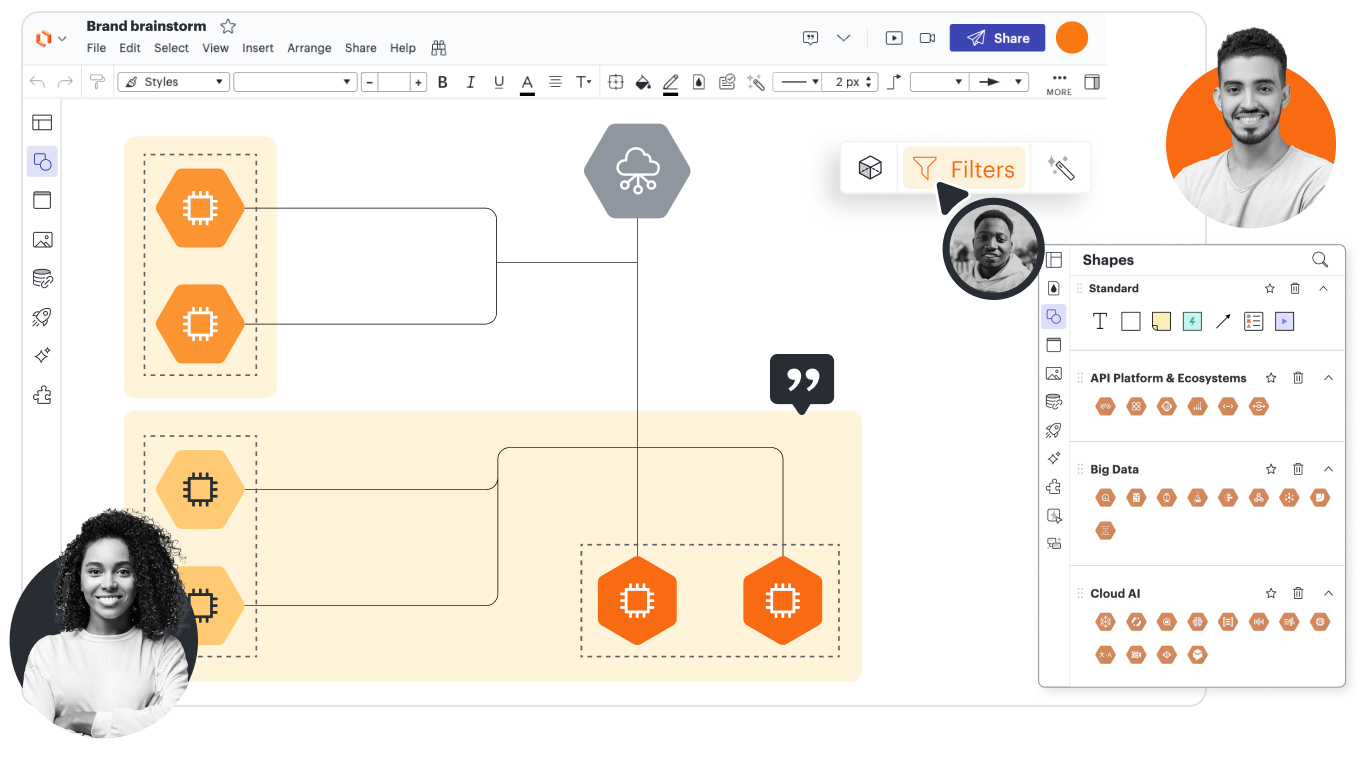Screen dimensions: 1360x764
Task: Star the Brand brainstorm document
Action: pyautogui.click(x=228, y=26)
